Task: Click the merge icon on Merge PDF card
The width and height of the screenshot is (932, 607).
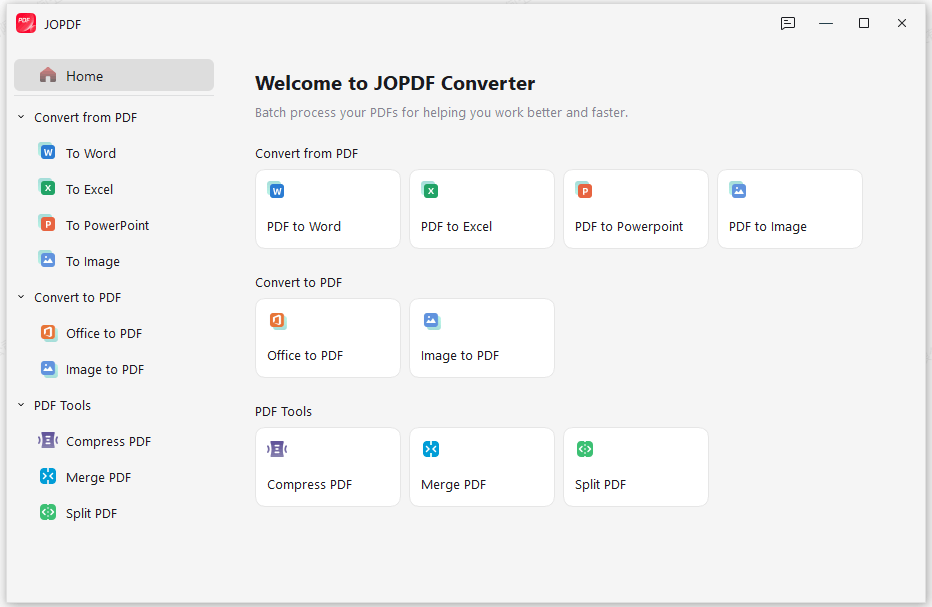Action: 431,449
